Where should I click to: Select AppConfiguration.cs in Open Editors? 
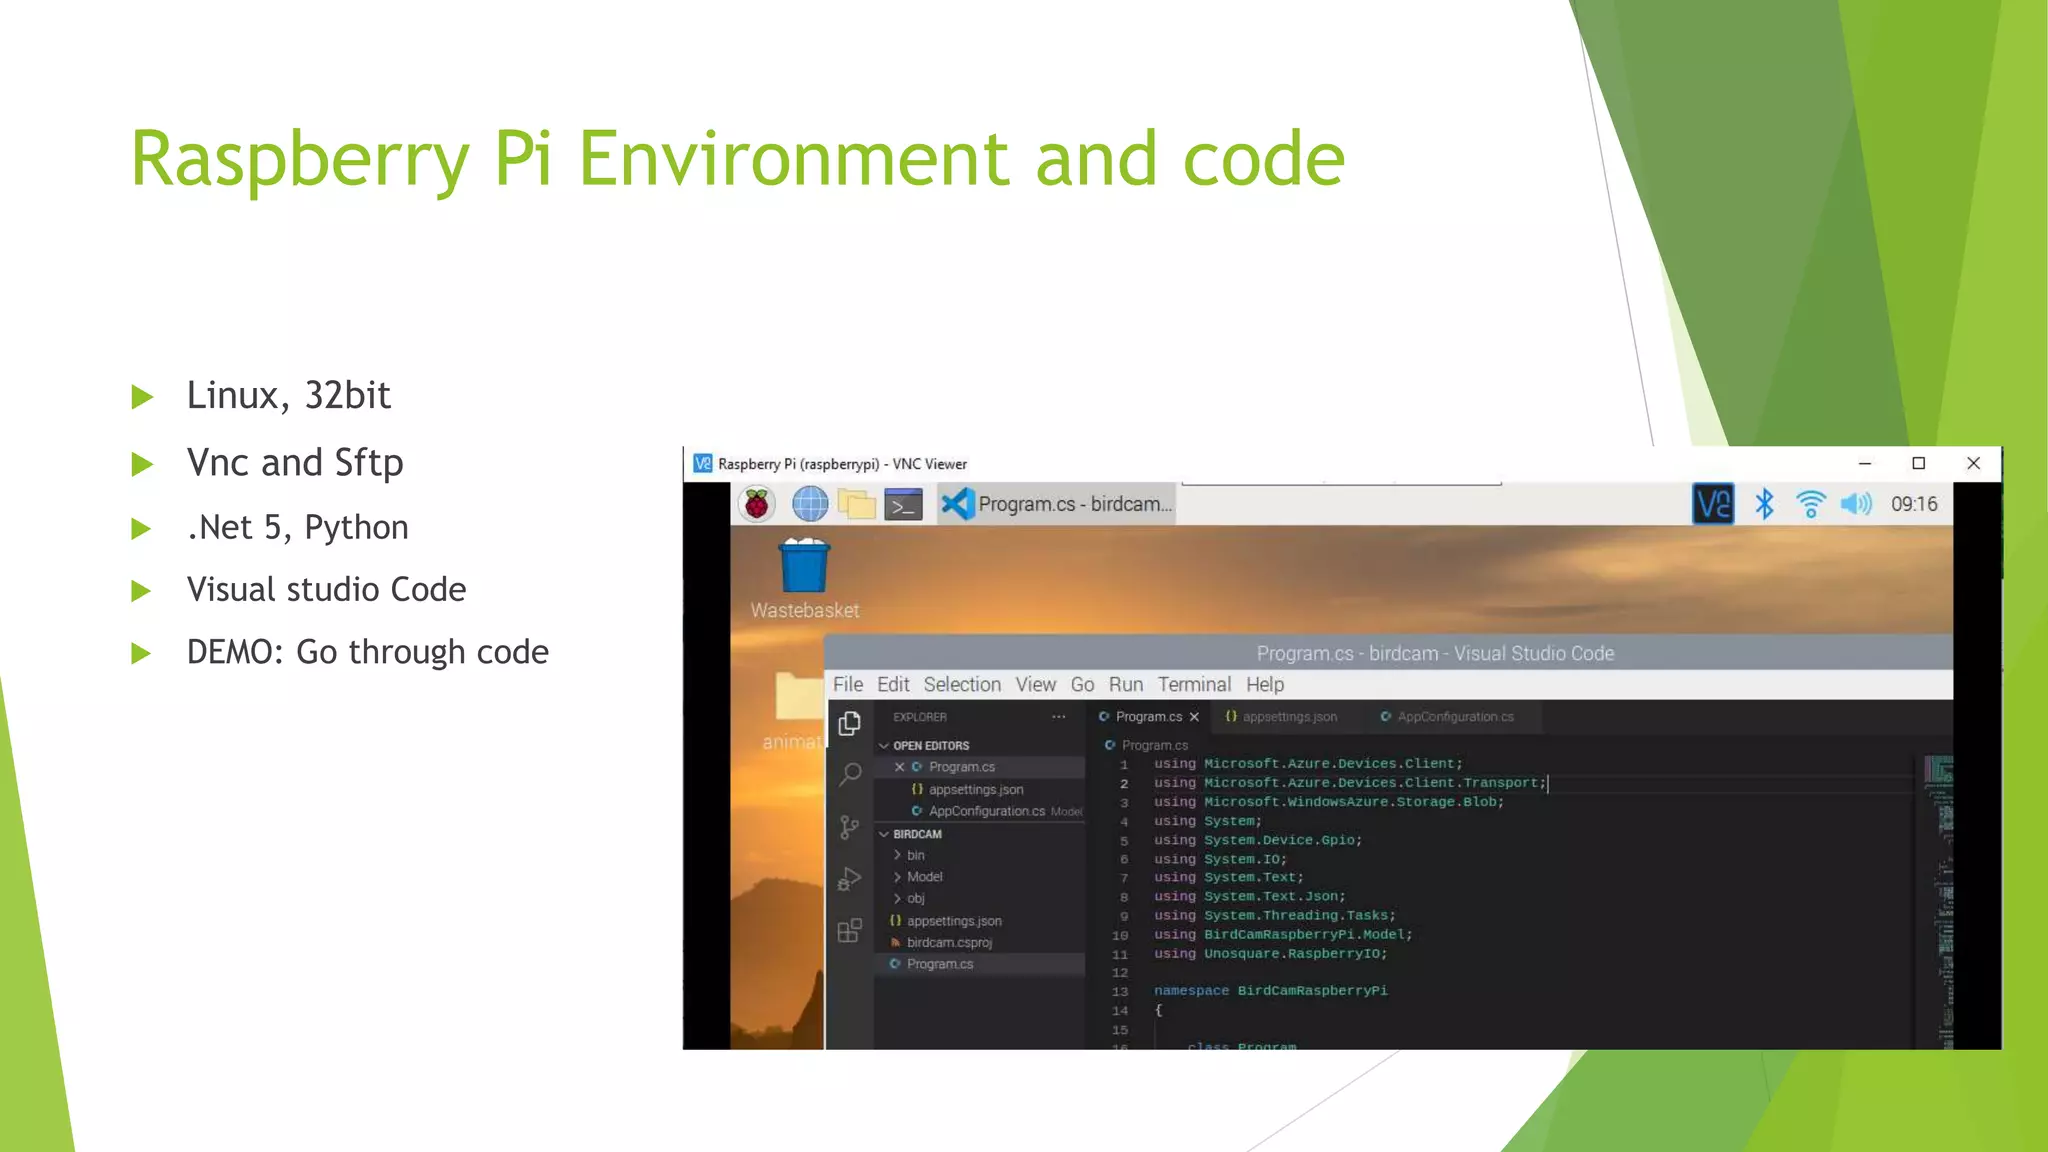[987, 811]
